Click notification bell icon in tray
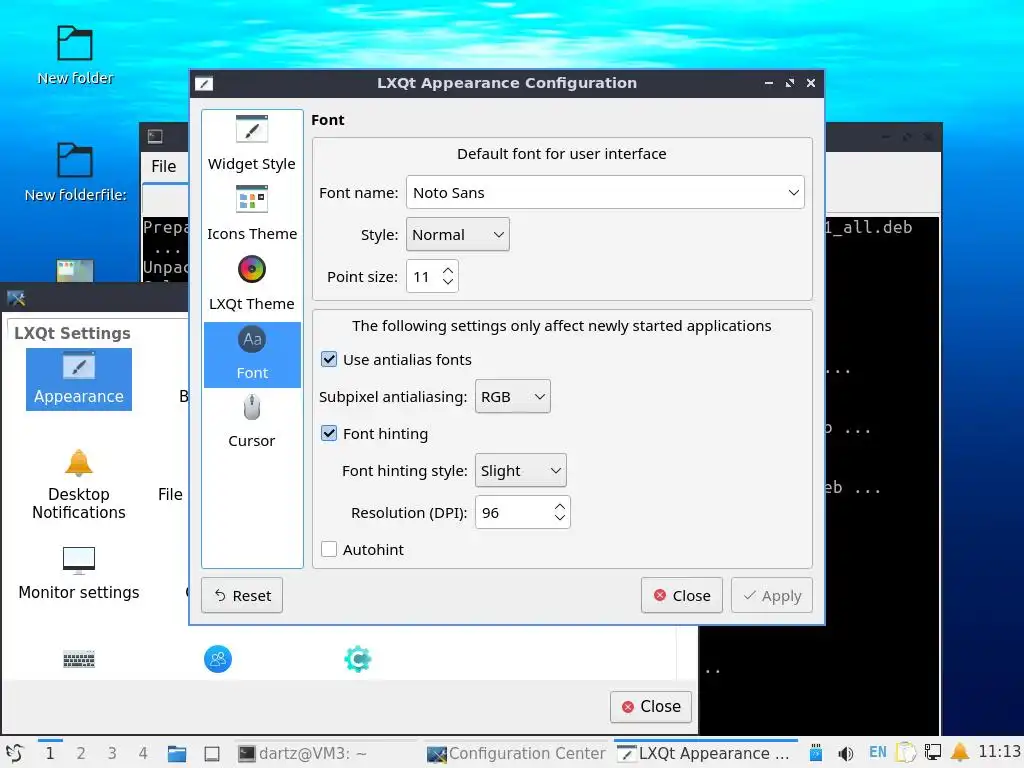The image size is (1024, 768). click(960, 752)
